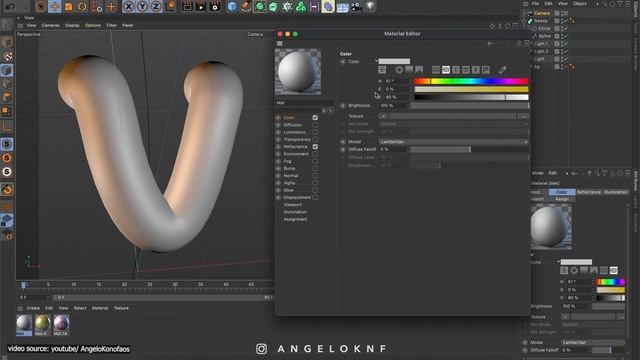
Task: Open viewport View menu
Action: coord(31,25)
